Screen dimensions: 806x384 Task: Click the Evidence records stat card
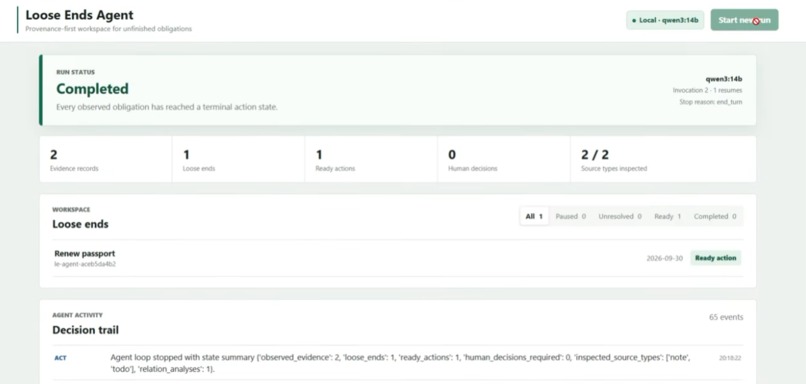(x=105, y=159)
